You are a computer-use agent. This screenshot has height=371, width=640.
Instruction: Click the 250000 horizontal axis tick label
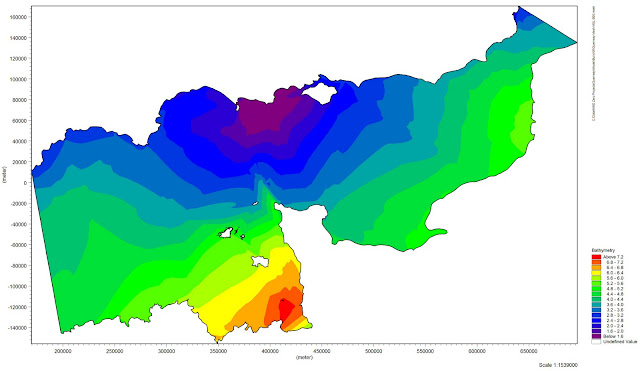[114, 351]
